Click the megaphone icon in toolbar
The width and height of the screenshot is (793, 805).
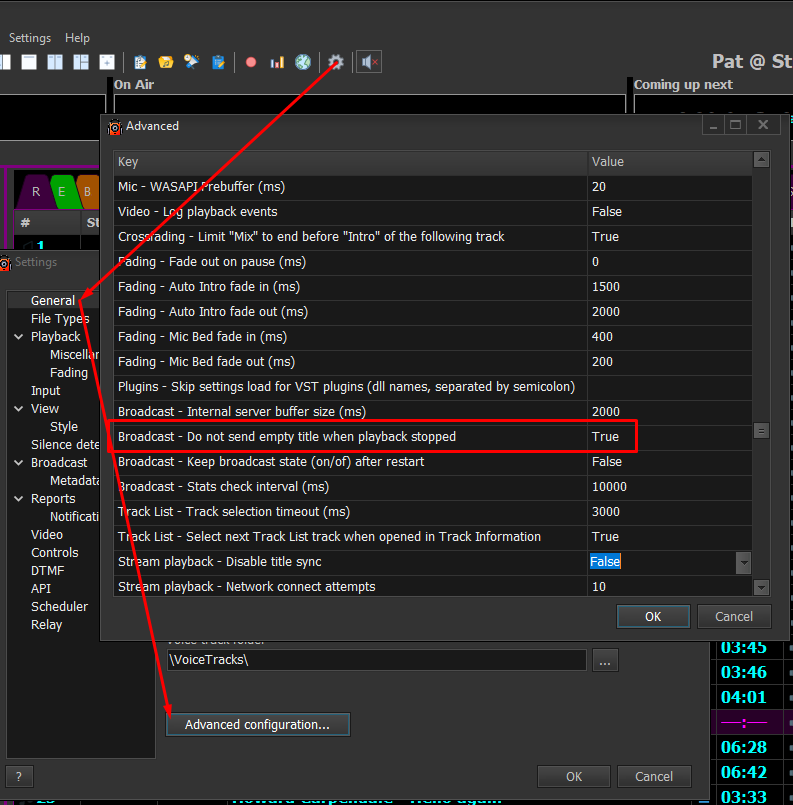(192, 62)
